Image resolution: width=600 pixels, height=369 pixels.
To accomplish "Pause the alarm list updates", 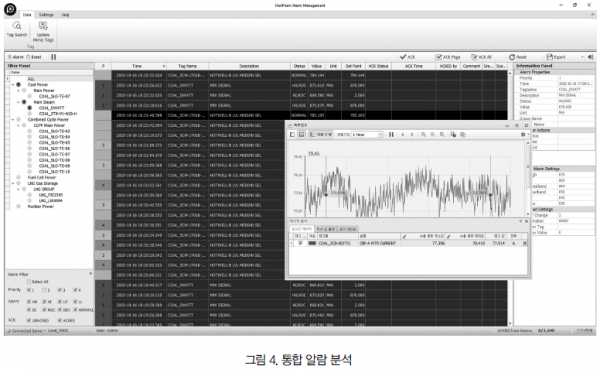I will coord(54,57).
